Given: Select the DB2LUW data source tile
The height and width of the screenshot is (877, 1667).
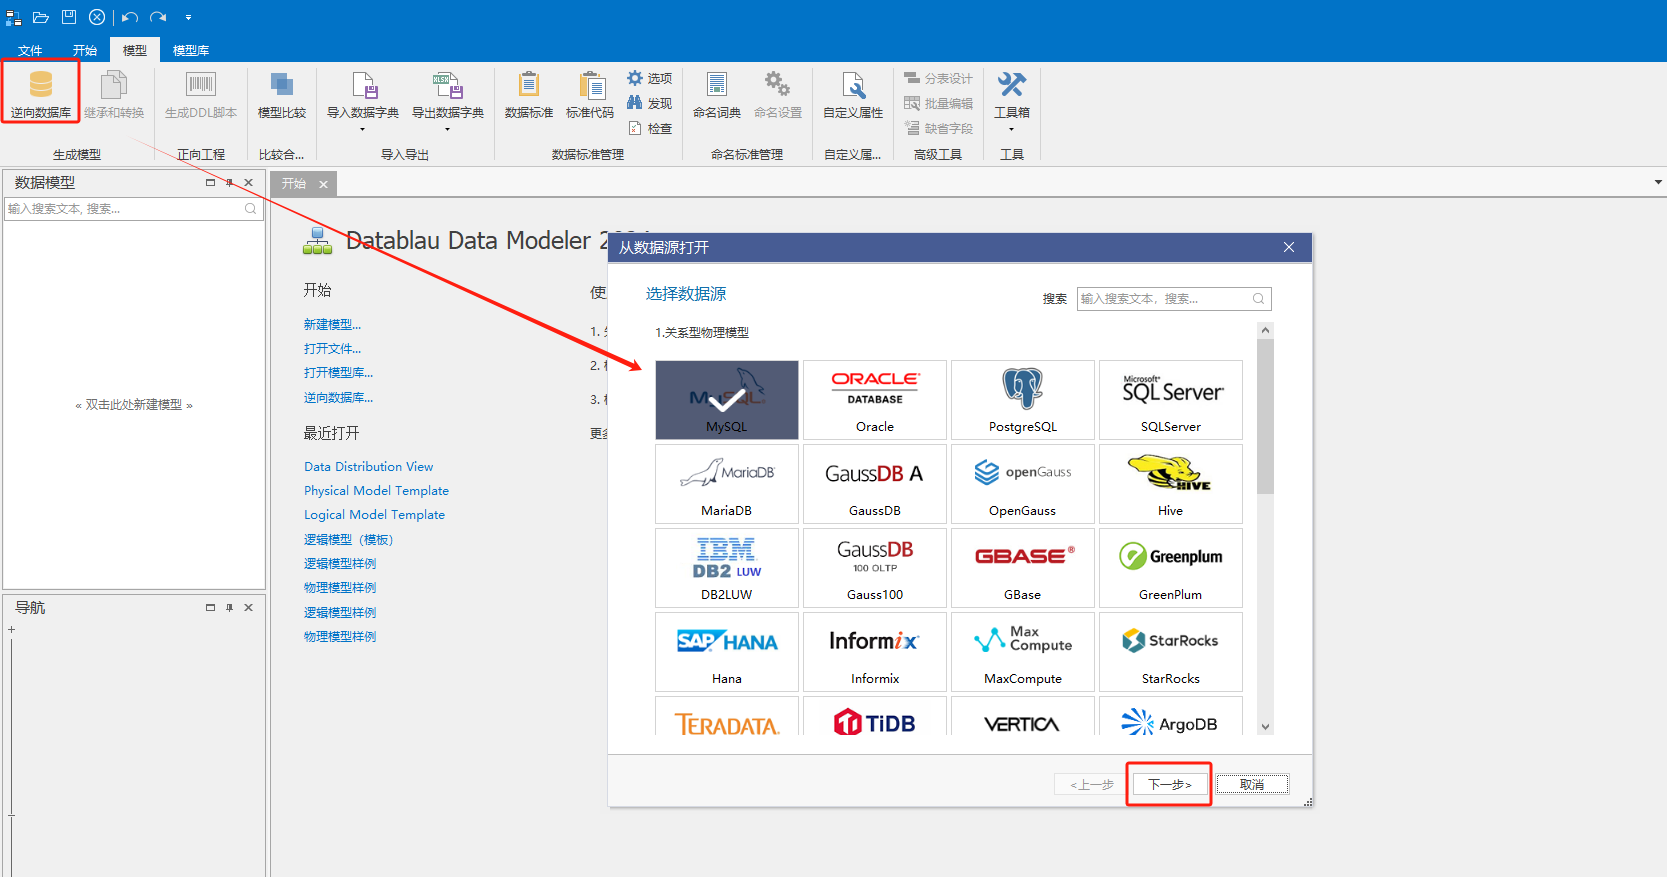Looking at the screenshot, I should click(727, 568).
